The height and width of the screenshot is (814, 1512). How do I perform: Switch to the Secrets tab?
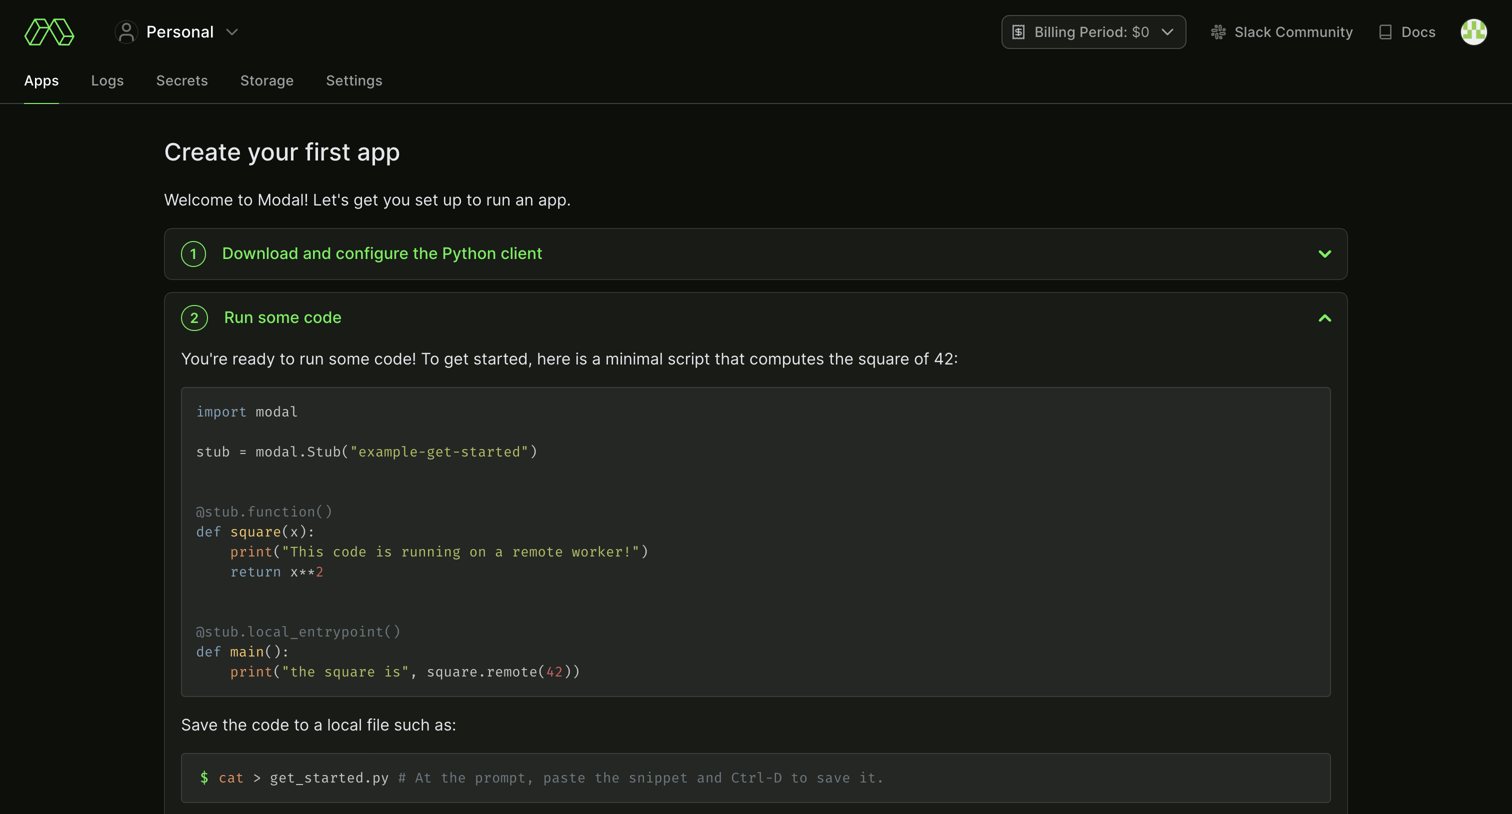(x=182, y=81)
